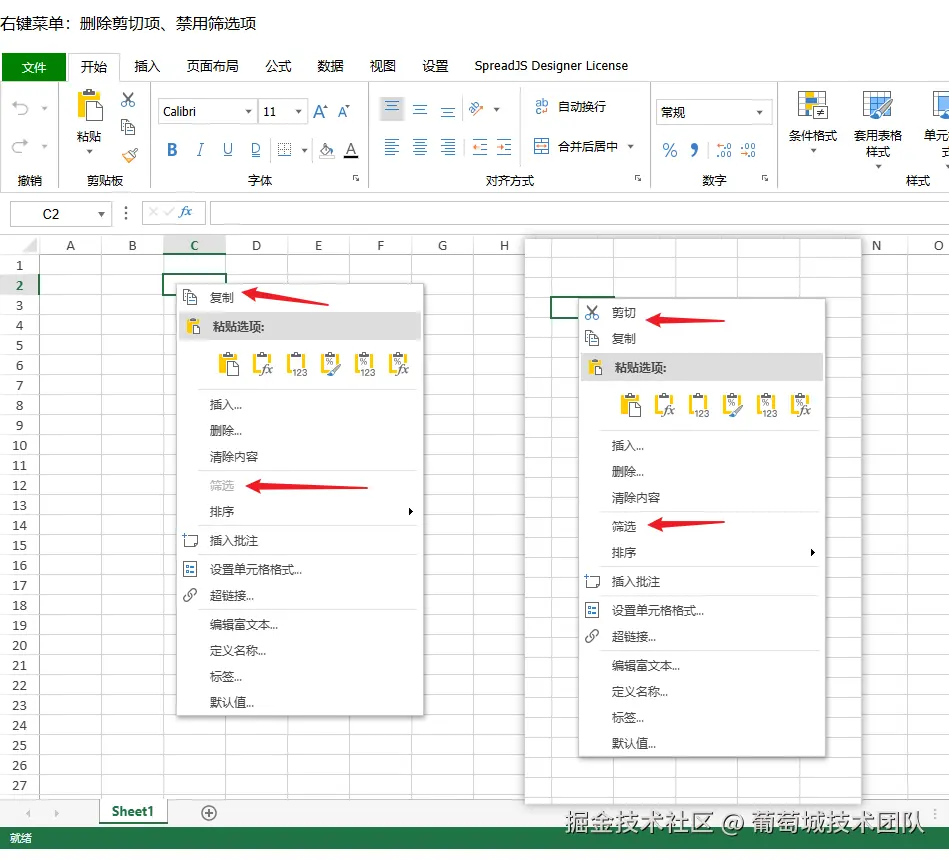
Task: Click Paste Formulas icon in left context menu
Action: pos(263,364)
